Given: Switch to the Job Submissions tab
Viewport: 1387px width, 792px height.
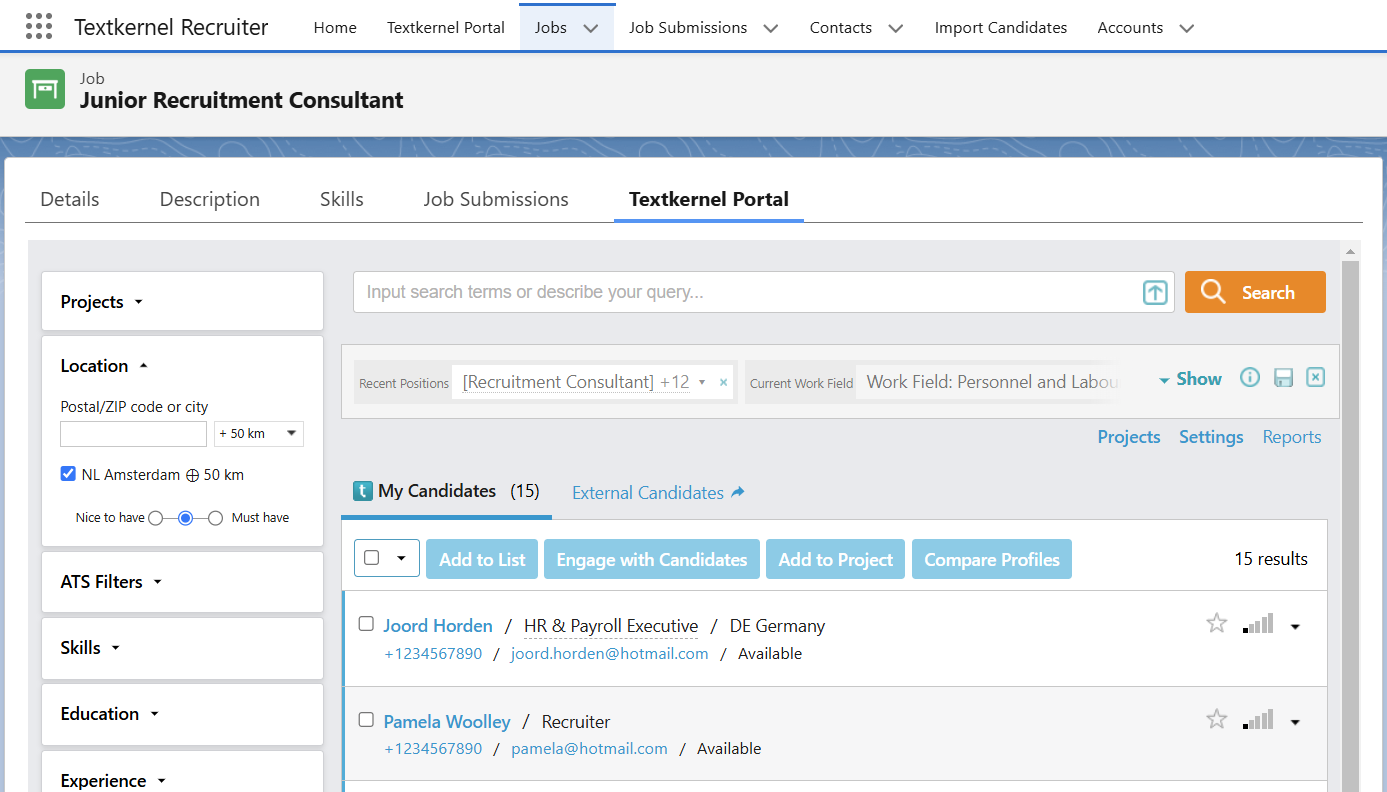Looking at the screenshot, I should (x=496, y=199).
